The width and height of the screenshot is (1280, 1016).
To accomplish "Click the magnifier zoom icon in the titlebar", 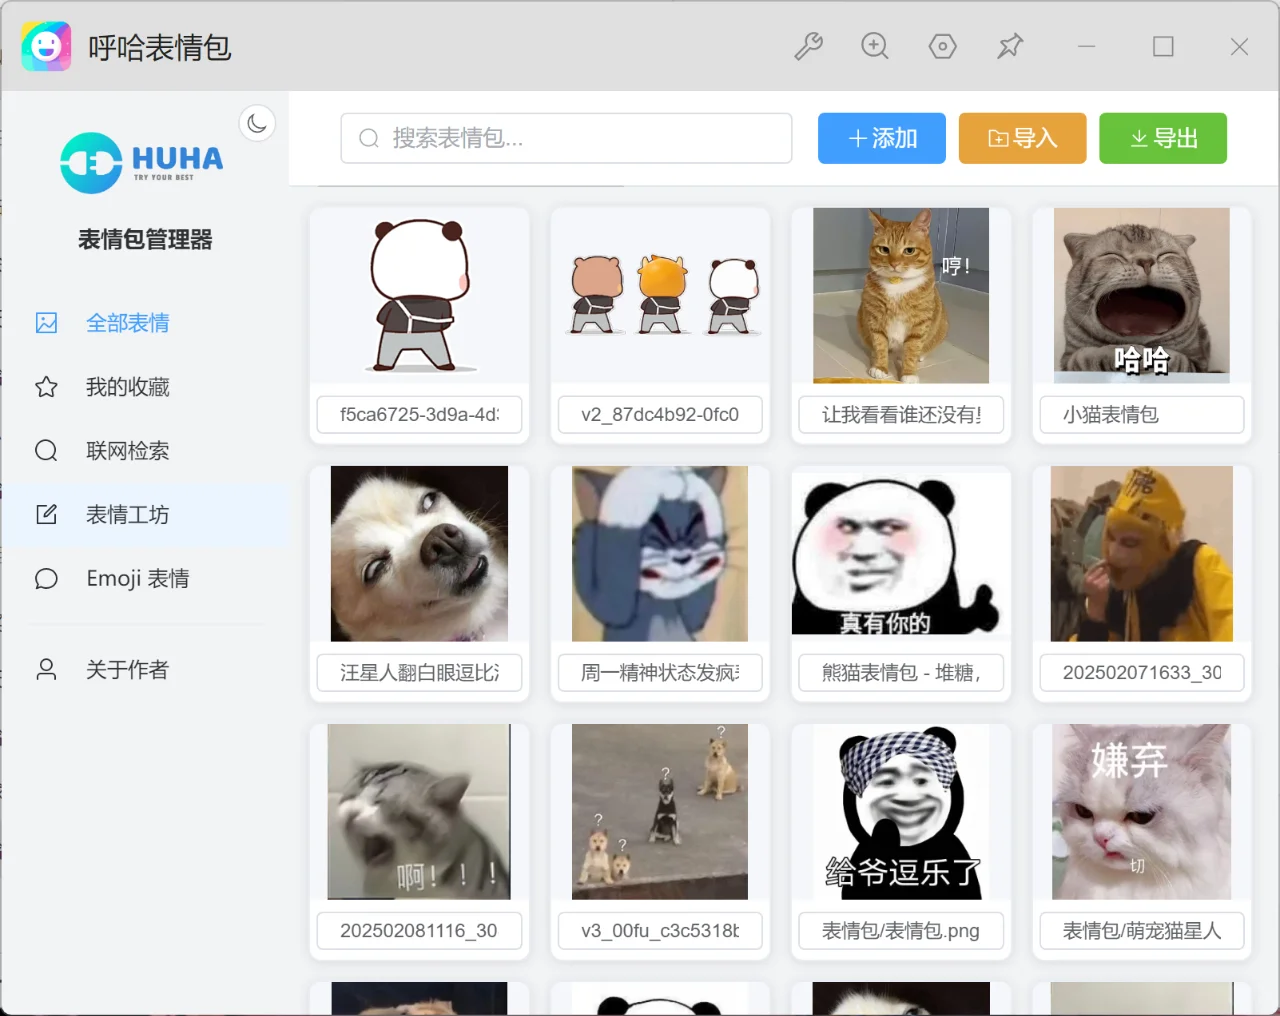I will (x=875, y=46).
